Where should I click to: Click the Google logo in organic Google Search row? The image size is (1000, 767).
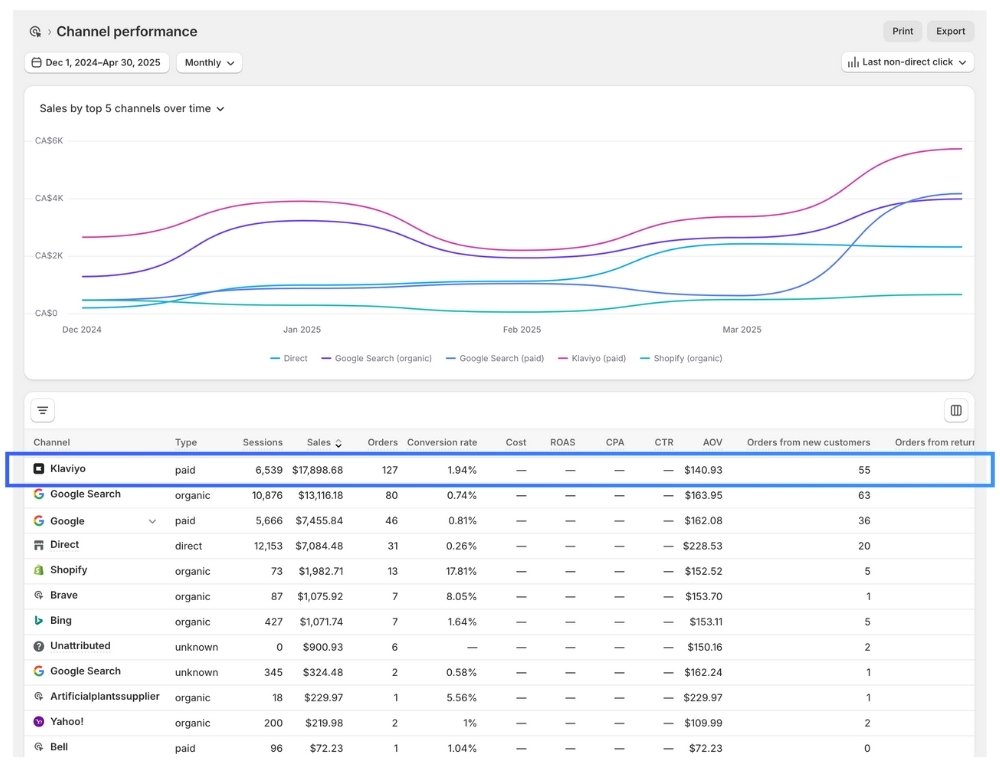[x=39, y=494]
